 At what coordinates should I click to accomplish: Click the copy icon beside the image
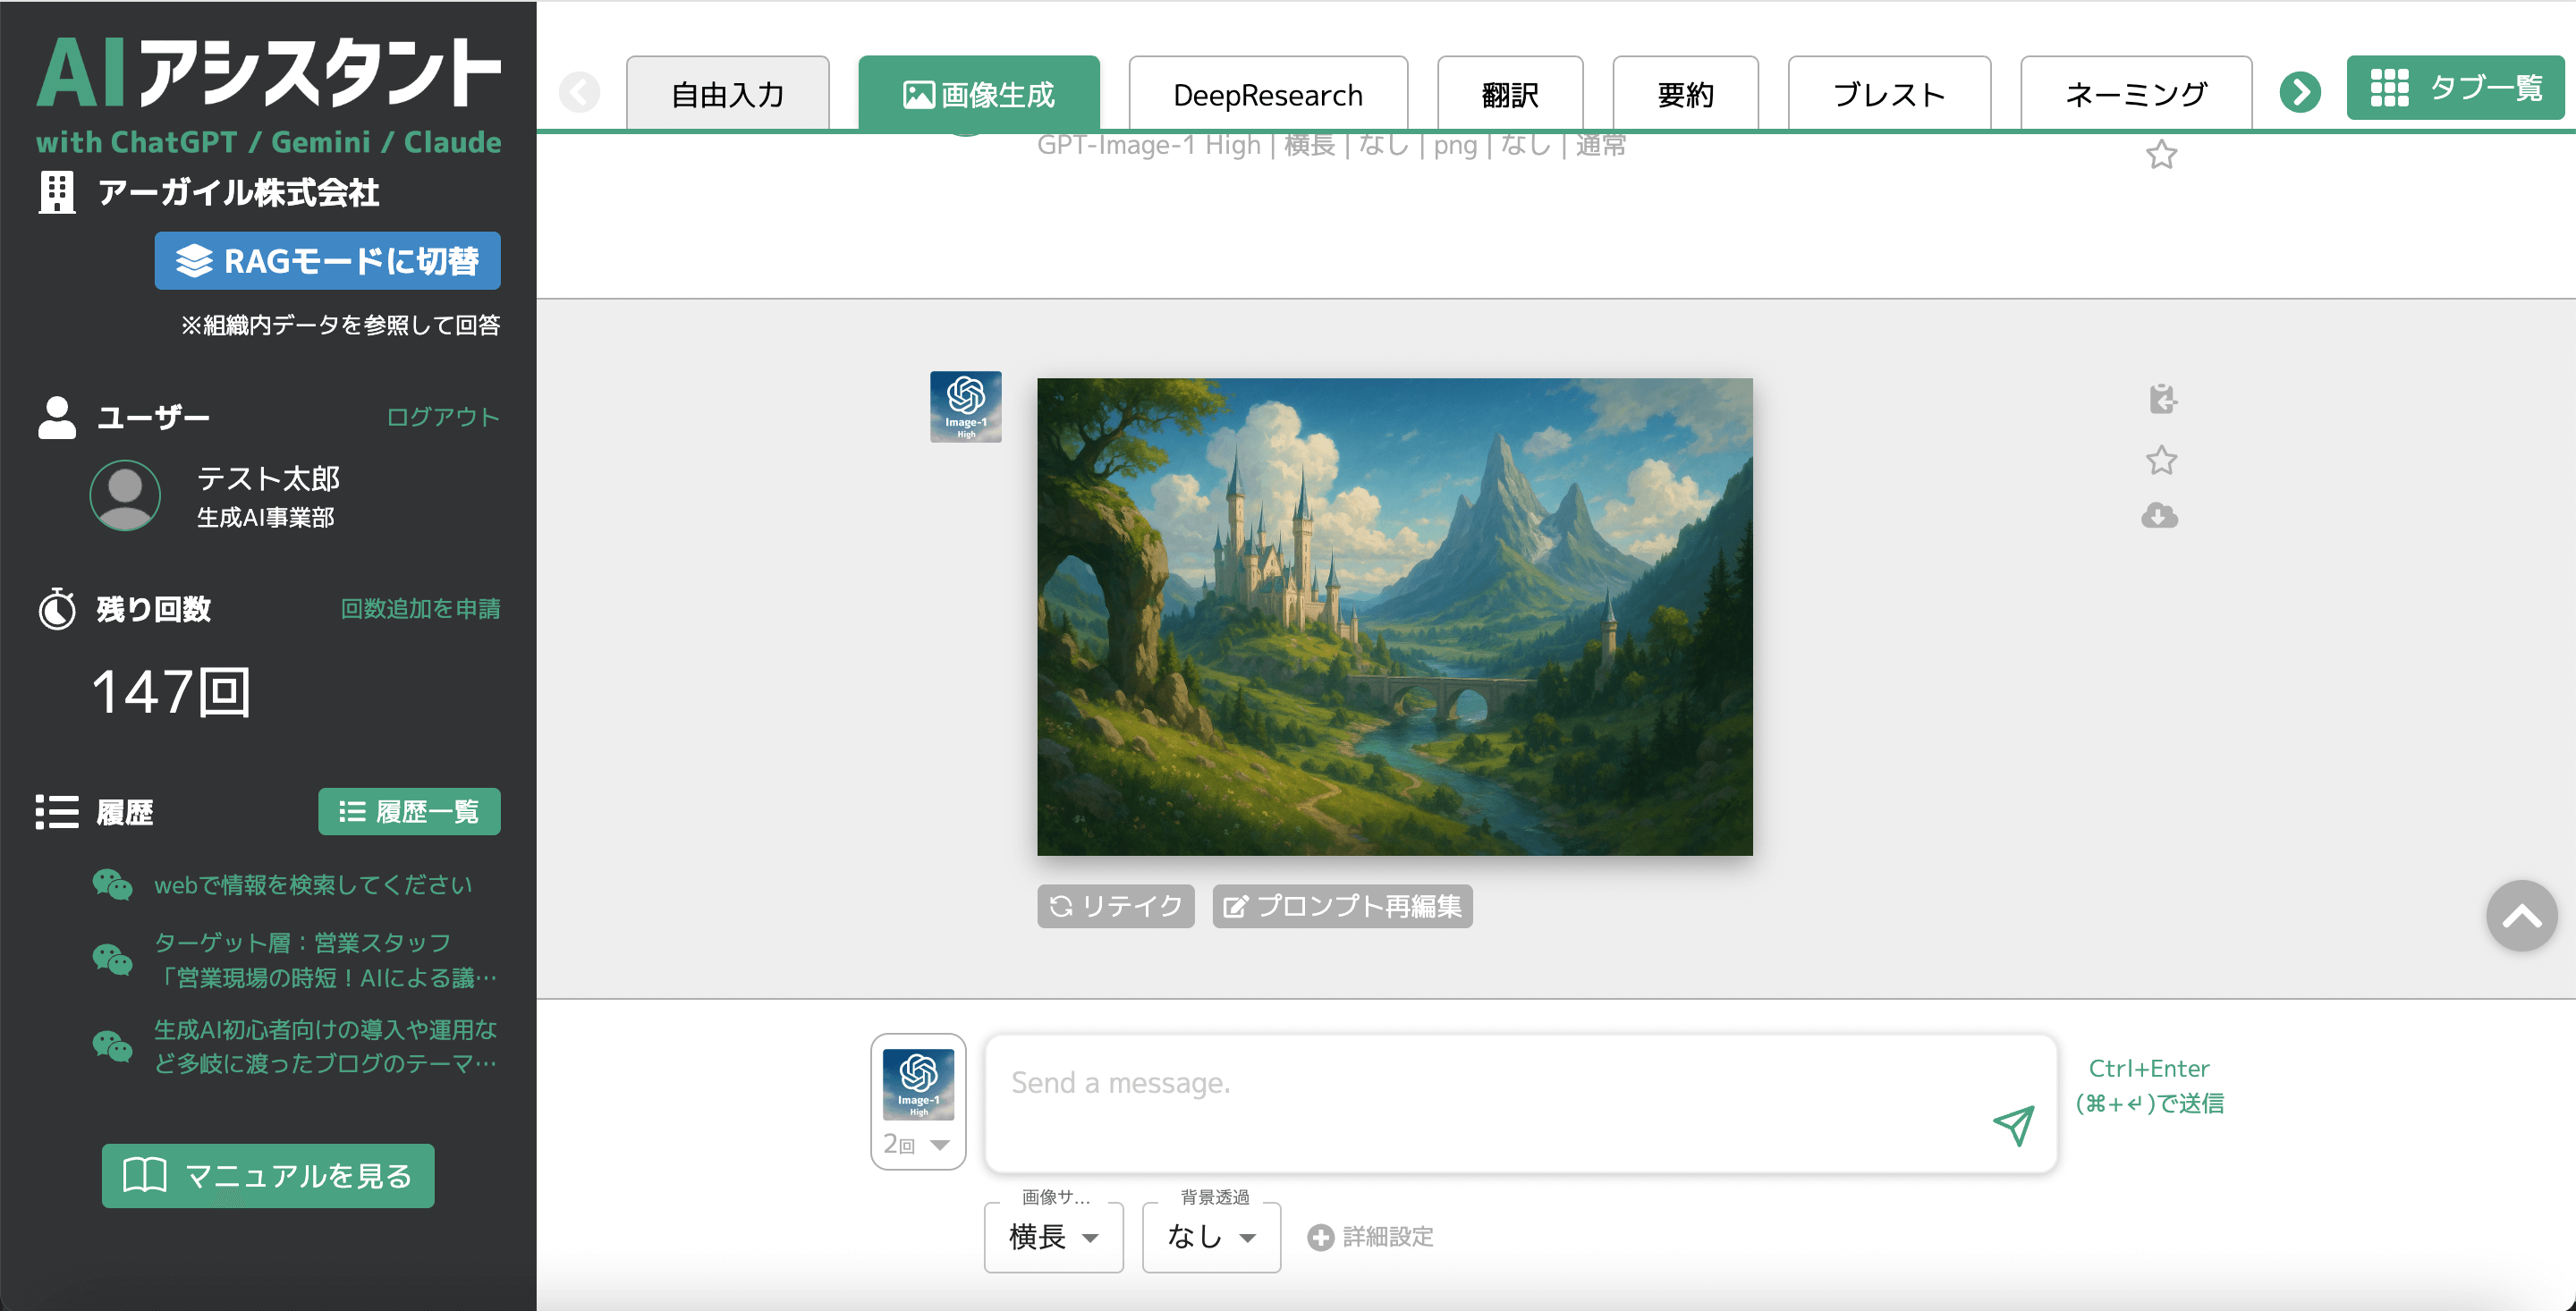[2162, 399]
